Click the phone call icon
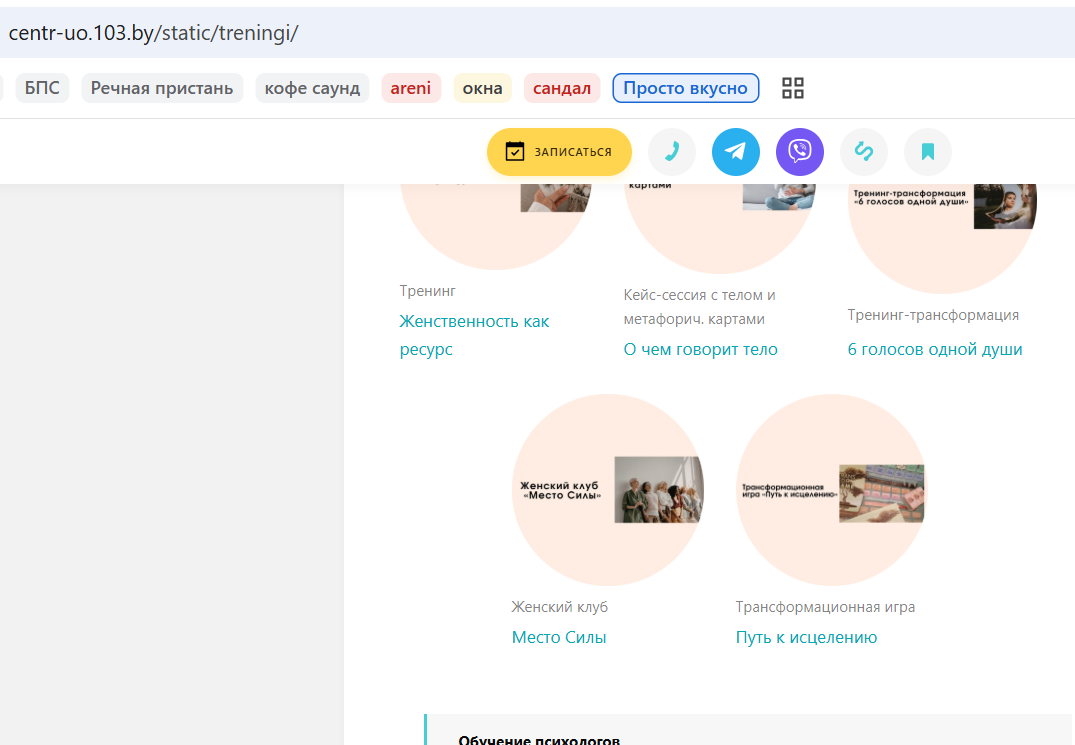Viewport: 1075px width, 745px height. pos(672,151)
